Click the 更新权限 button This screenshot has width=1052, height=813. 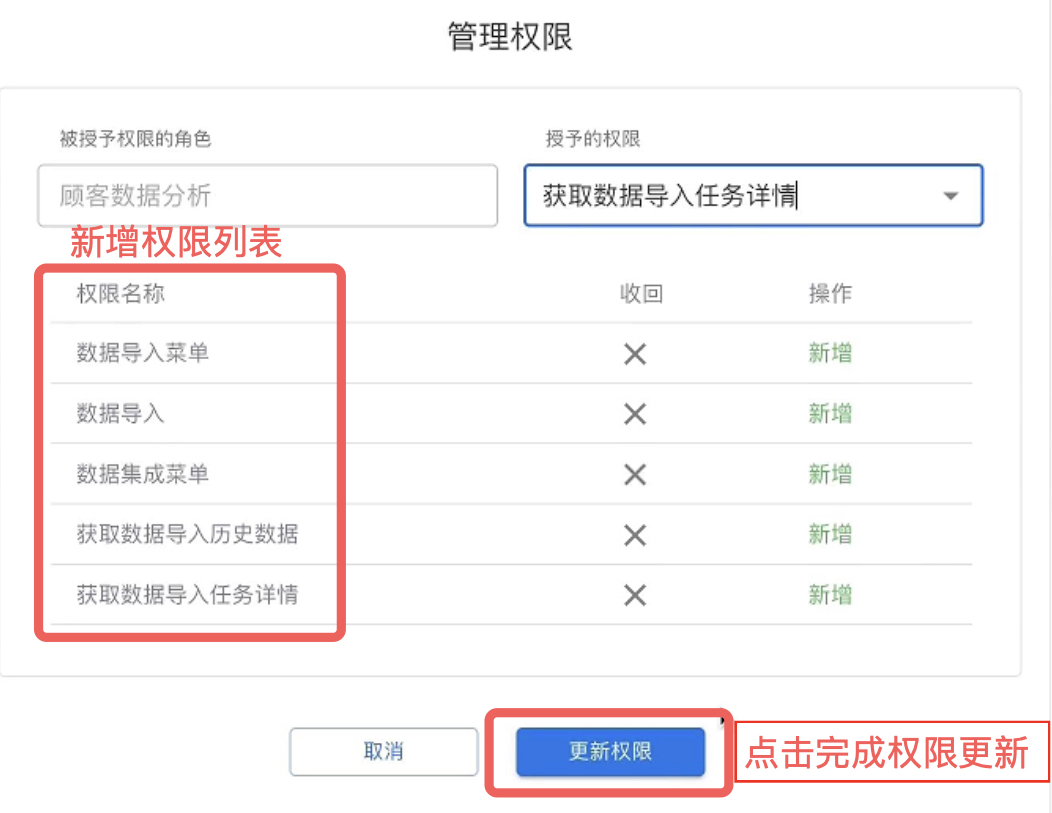[x=610, y=751]
